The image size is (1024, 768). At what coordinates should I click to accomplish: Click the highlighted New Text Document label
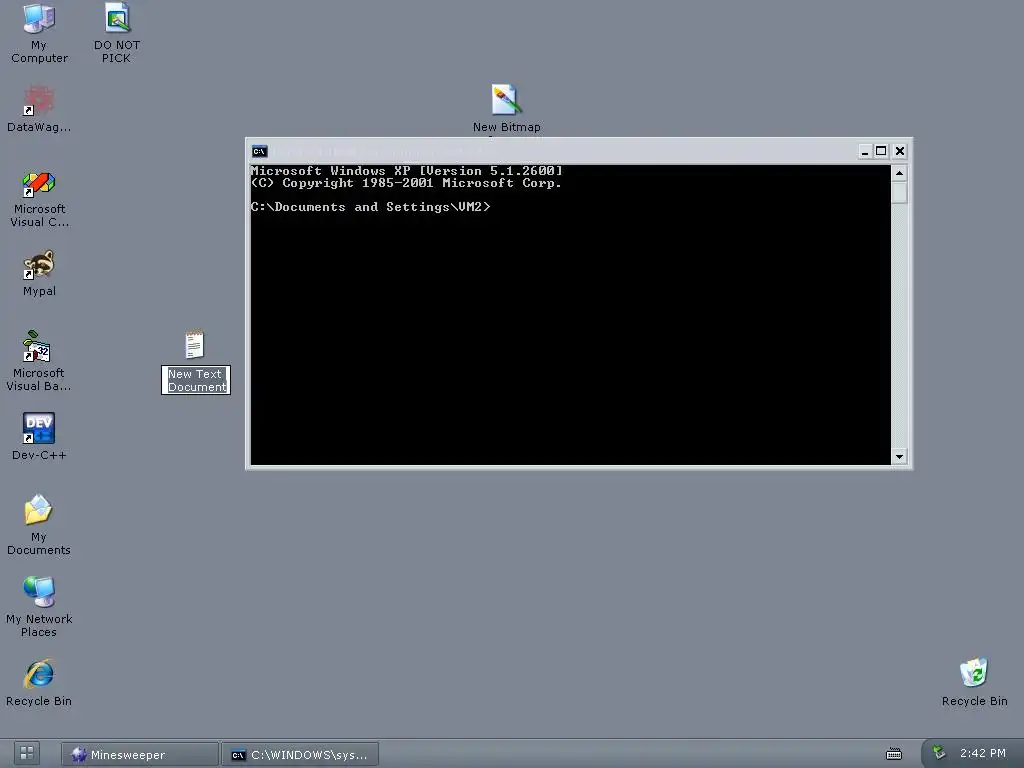[196, 380]
